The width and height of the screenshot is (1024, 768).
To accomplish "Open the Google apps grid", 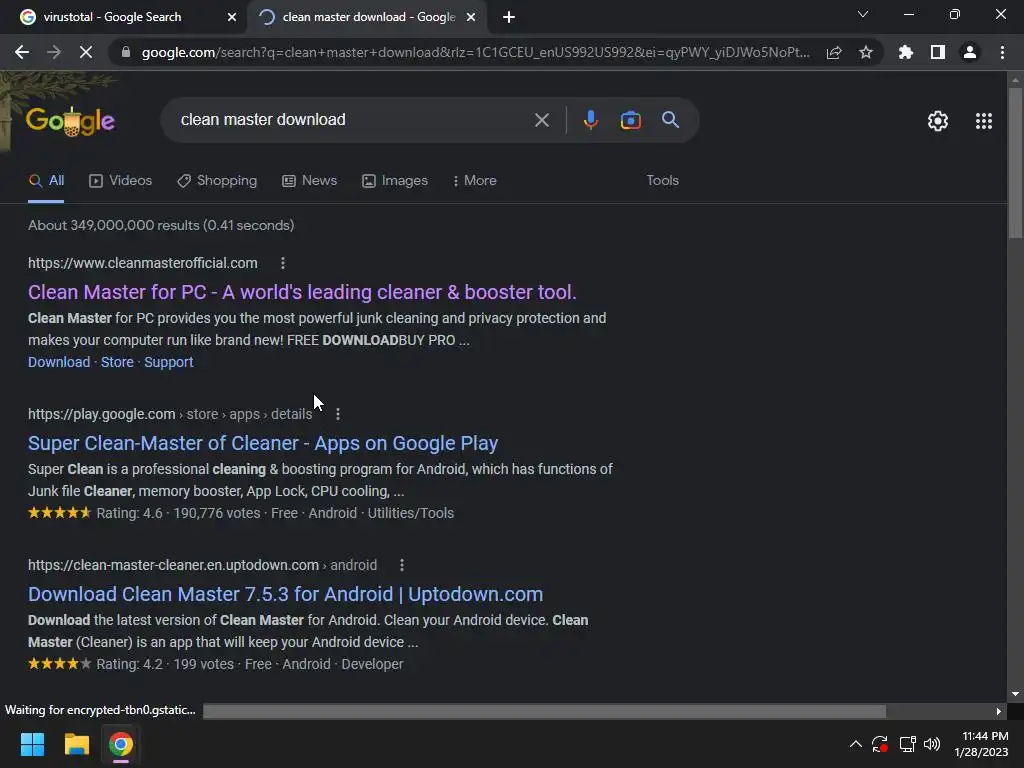I will 984,121.
